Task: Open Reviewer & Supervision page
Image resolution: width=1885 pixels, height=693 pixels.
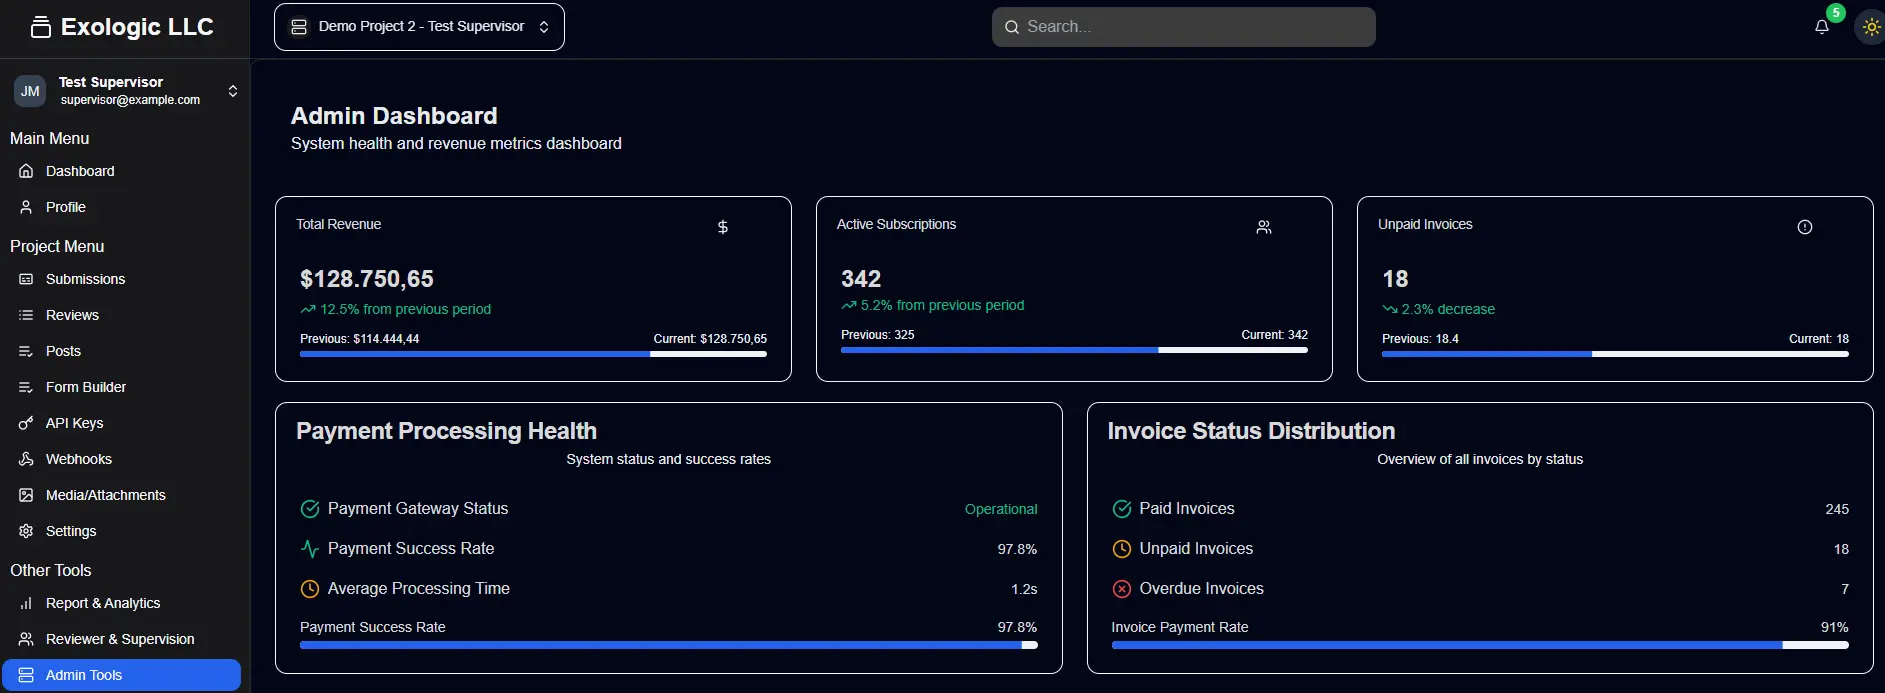Action: click(120, 639)
